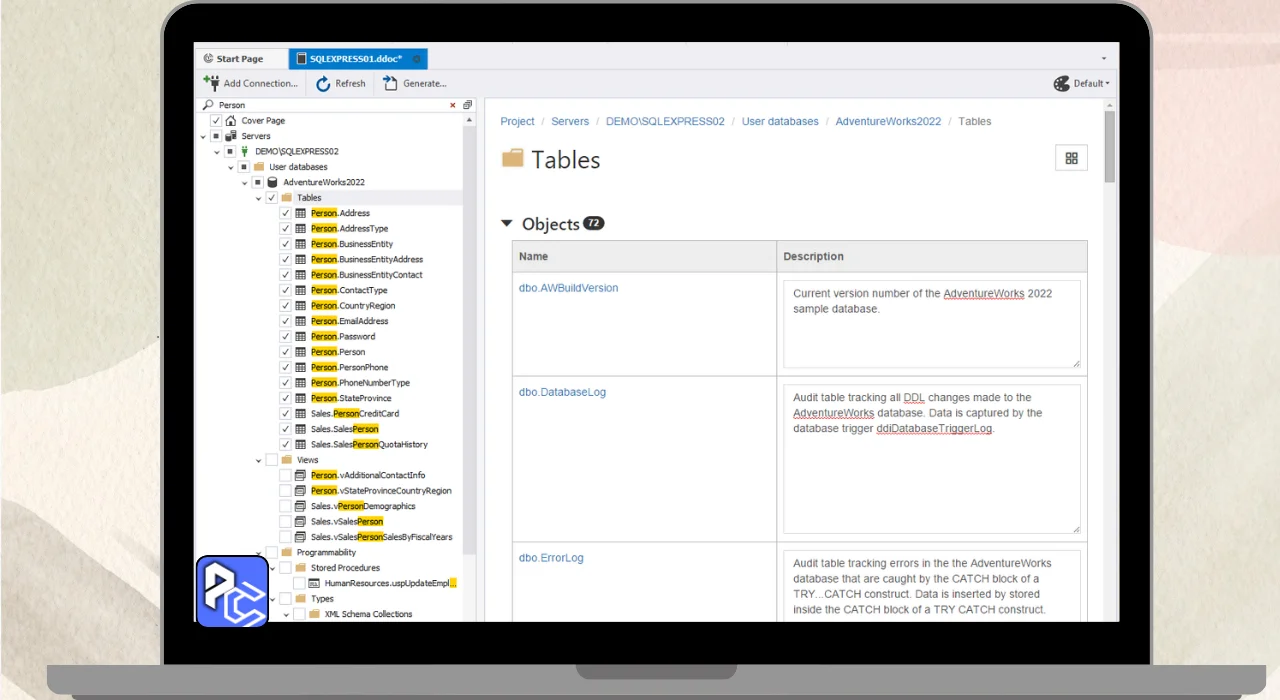Select HumanResources.uspUpdateEmpl... stored procedure row
Image resolution: width=1280 pixels, height=700 pixels.
click(390, 583)
